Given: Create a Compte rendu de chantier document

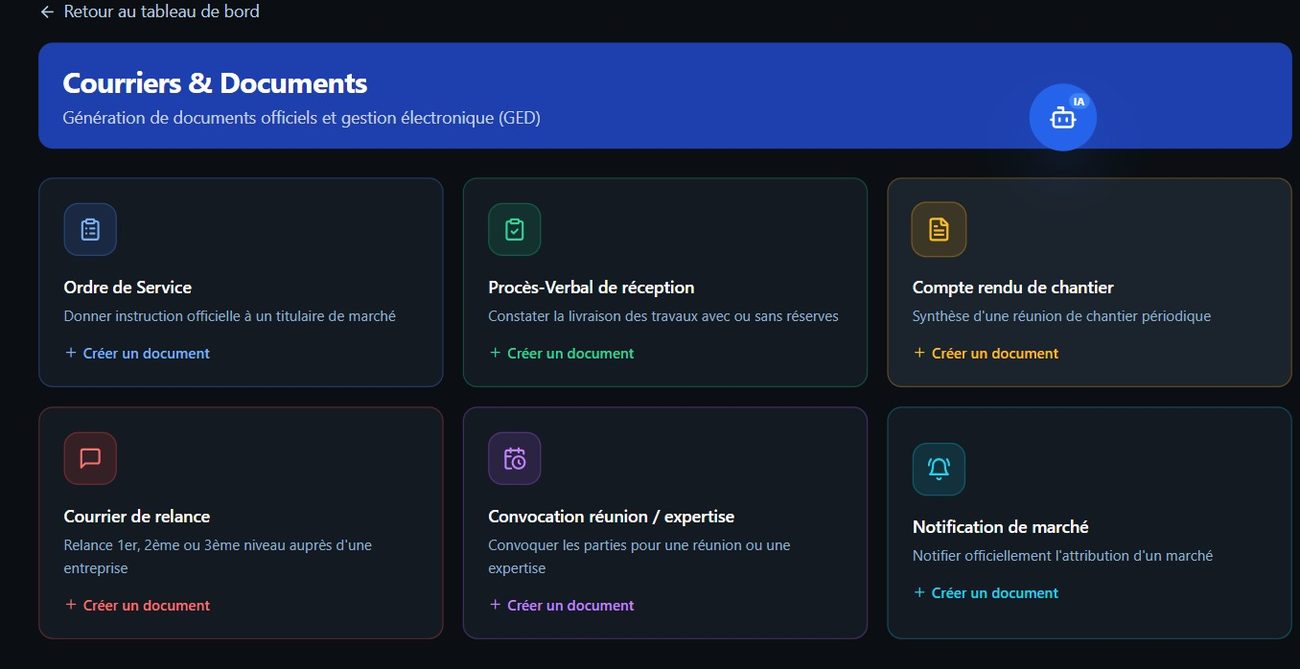Looking at the screenshot, I should coord(986,353).
